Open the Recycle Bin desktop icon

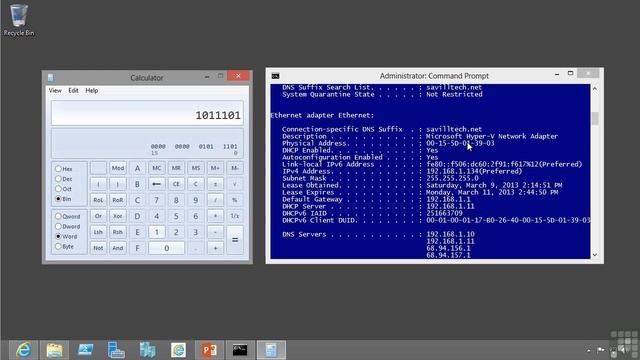pos(19,20)
